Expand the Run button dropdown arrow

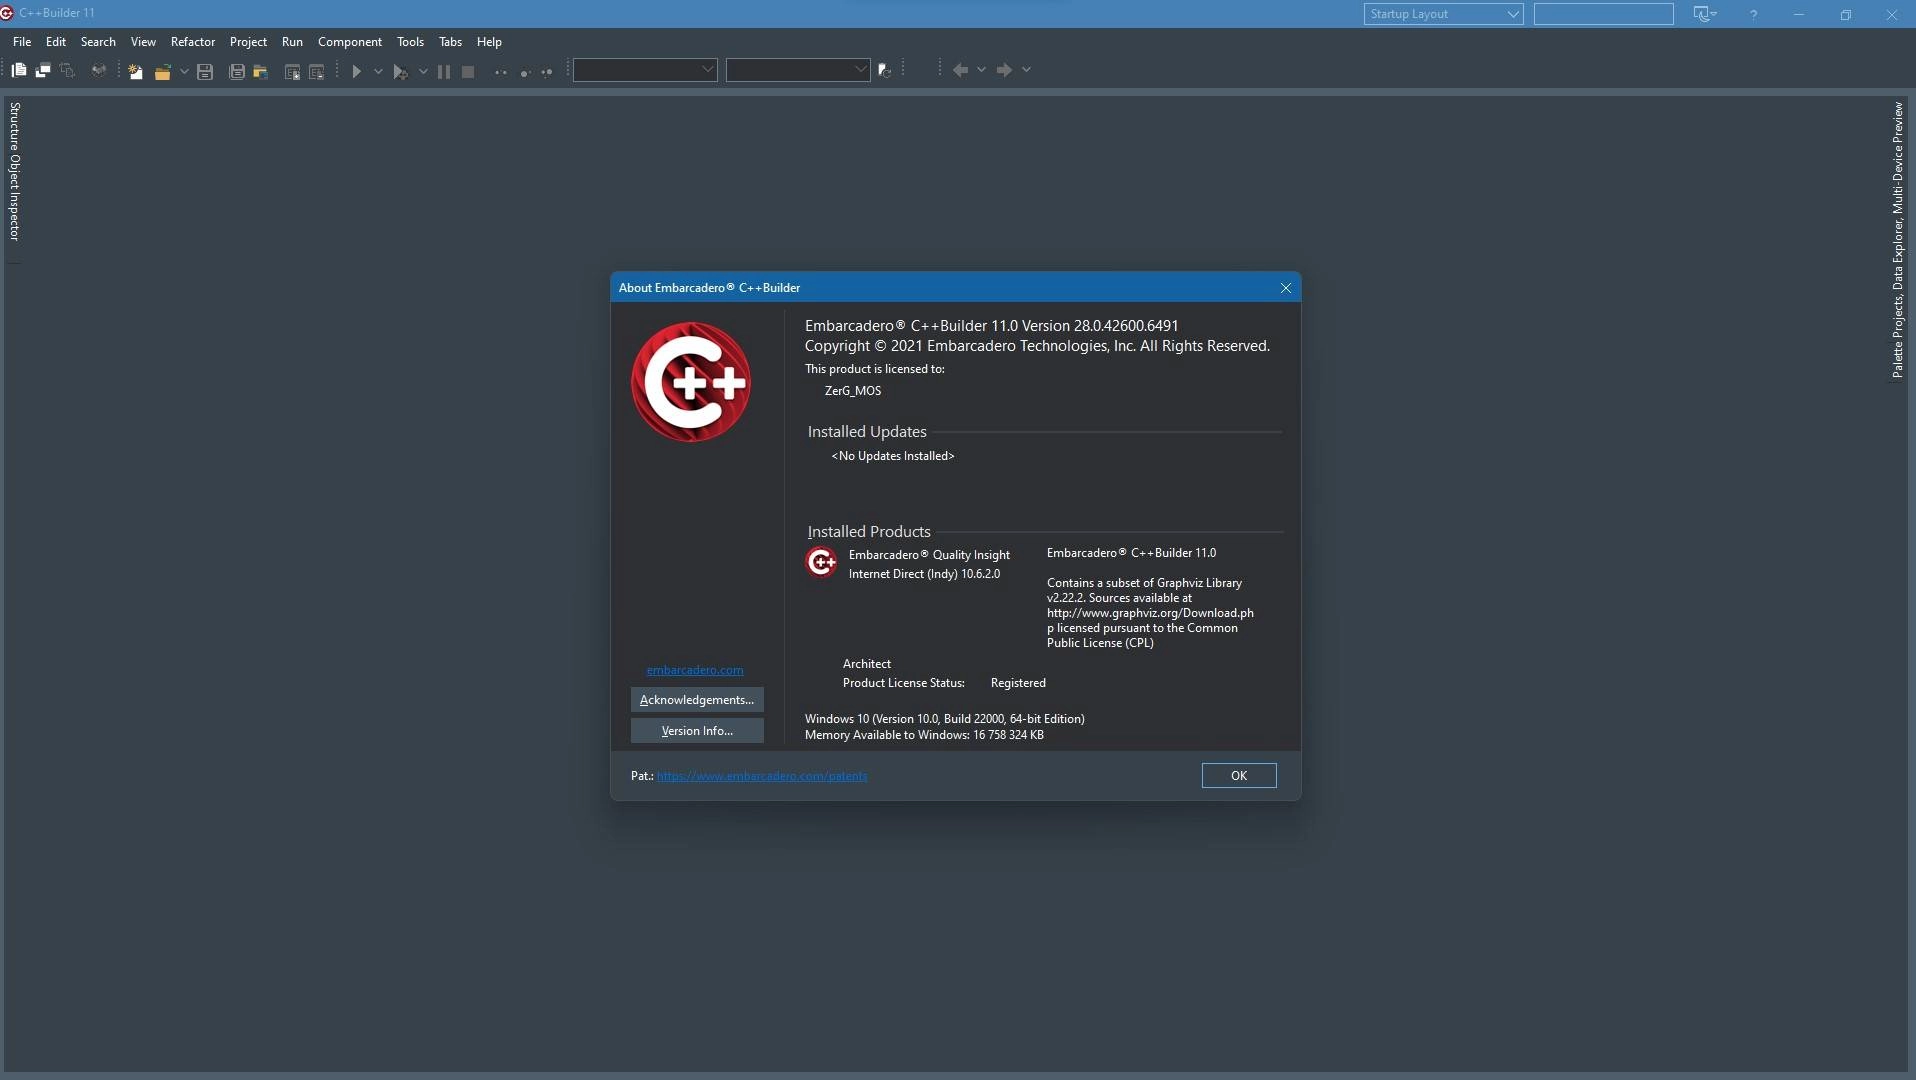(x=378, y=71)
